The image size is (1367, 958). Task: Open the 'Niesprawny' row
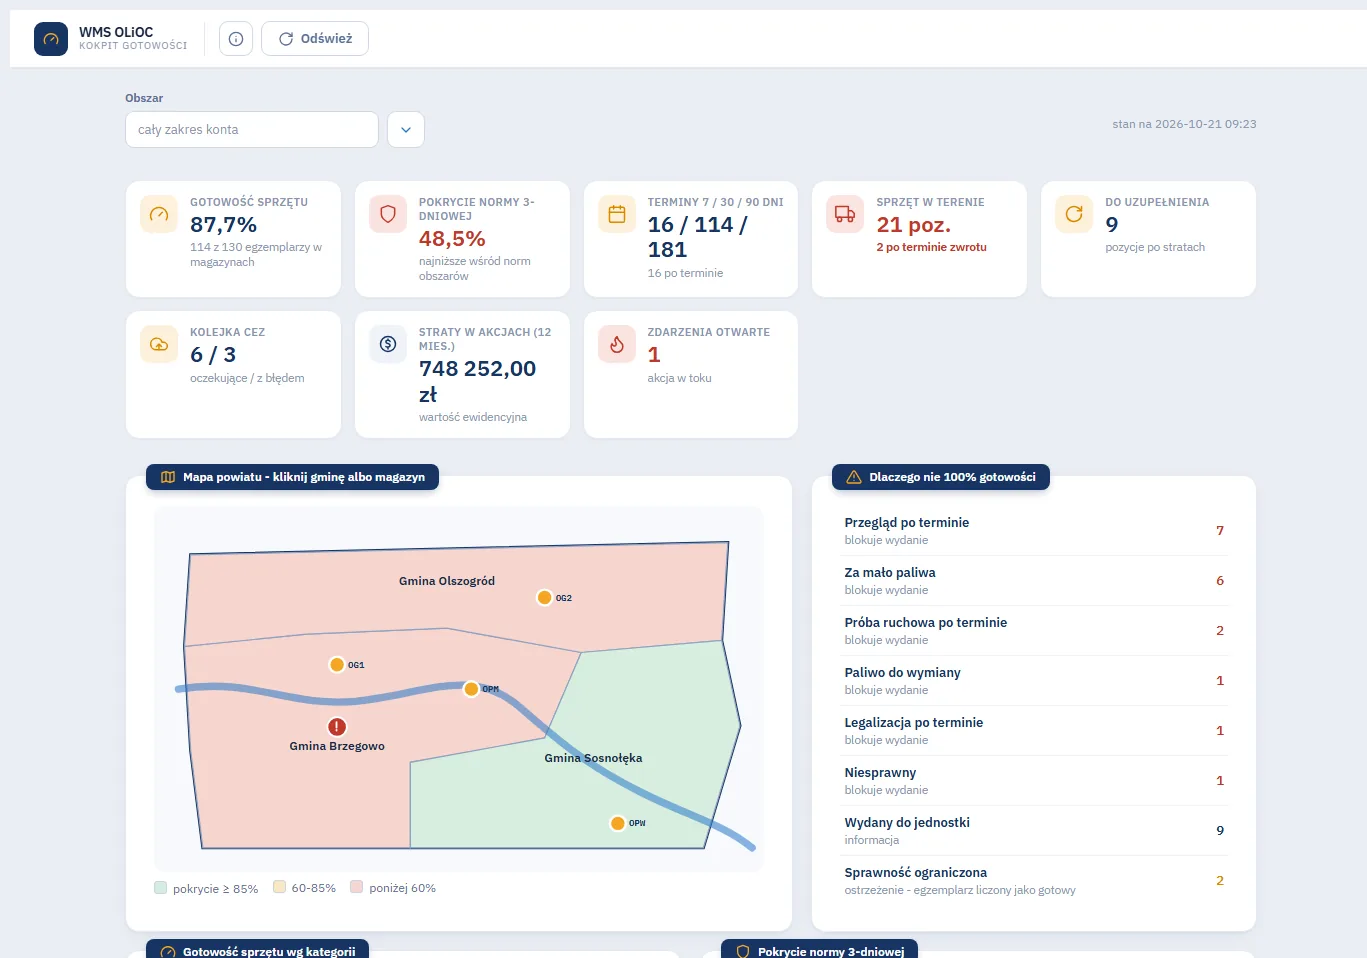[1034, 781]
